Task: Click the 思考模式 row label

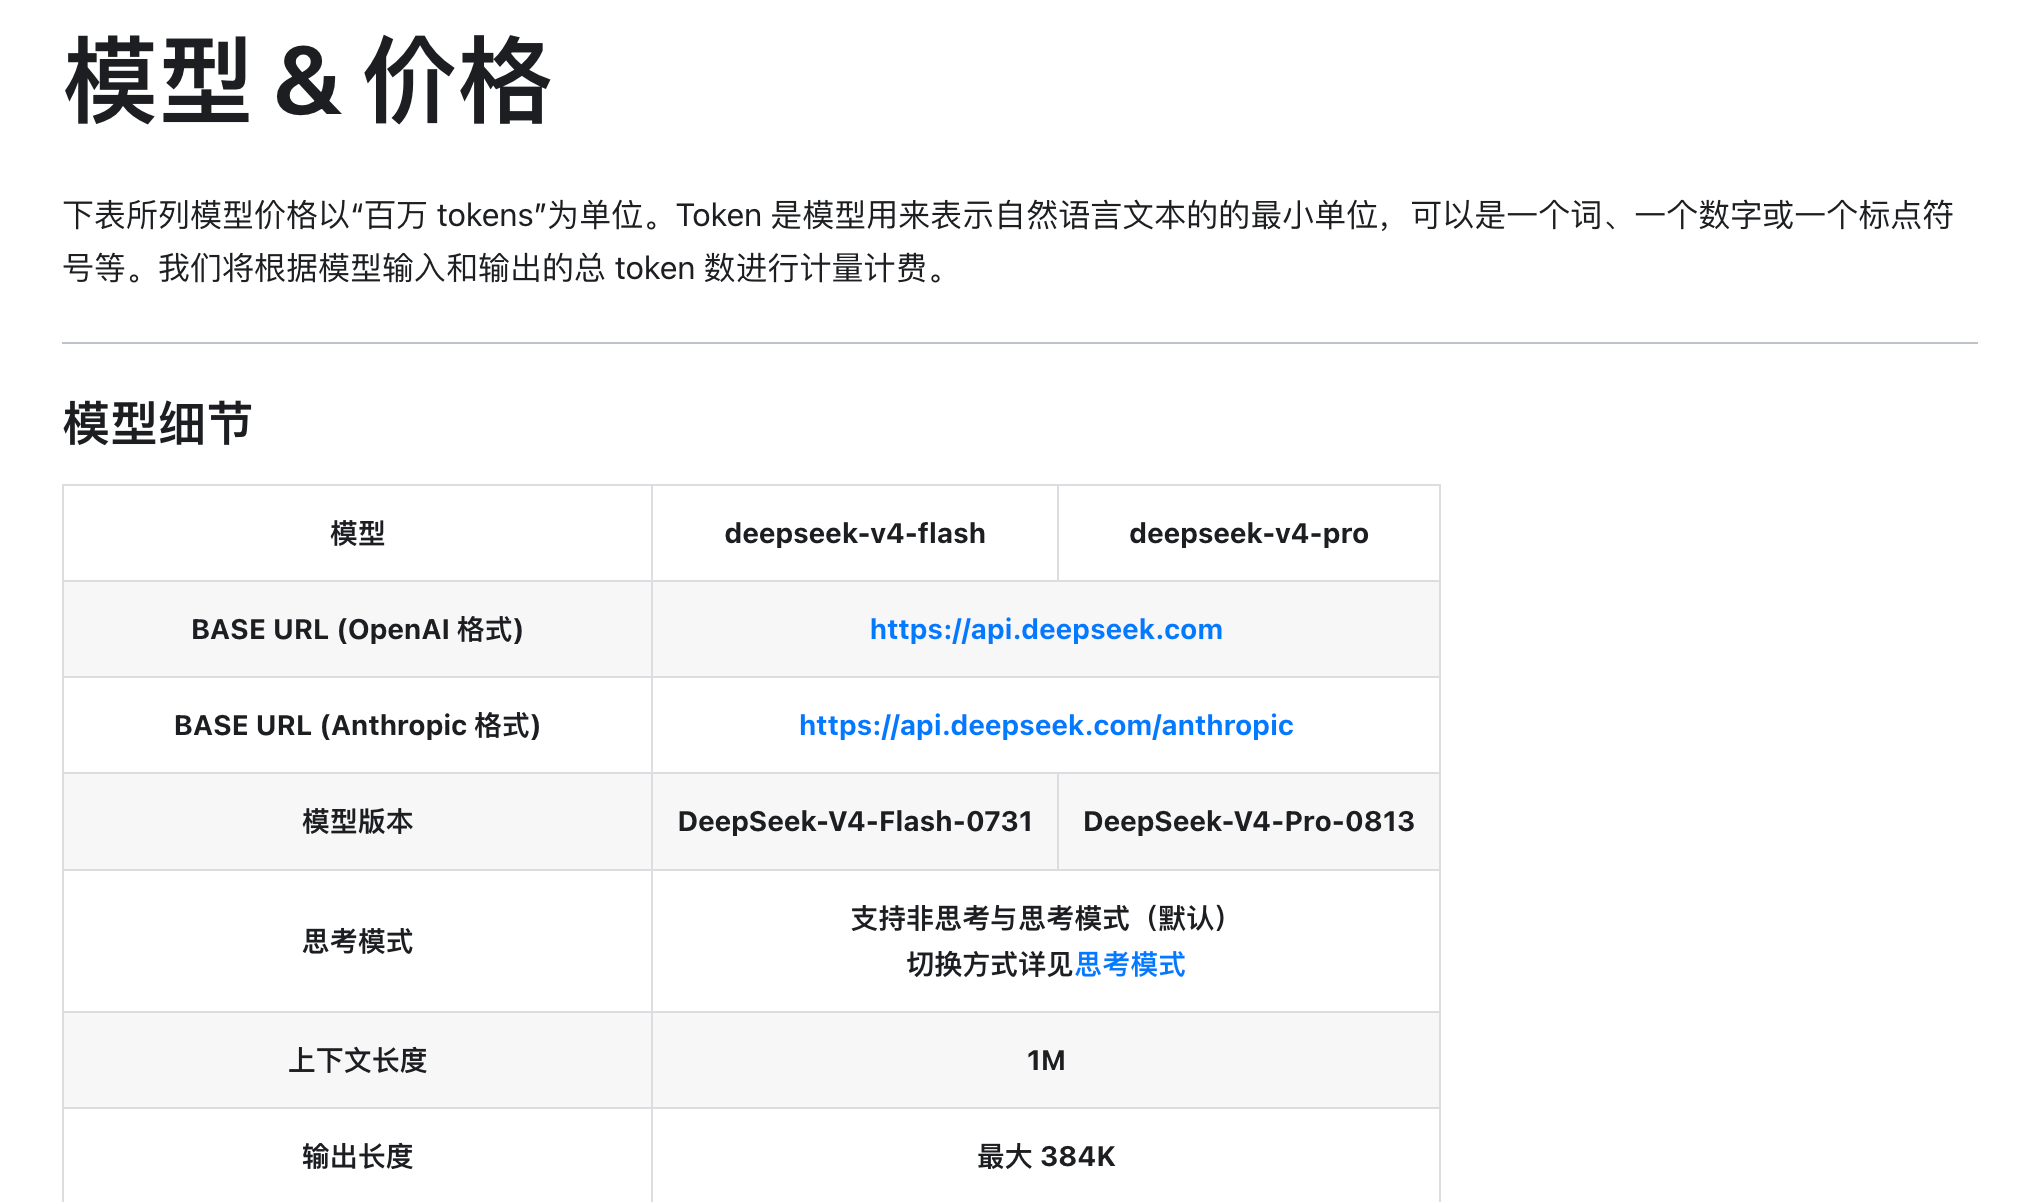Action: coord(357,941)
